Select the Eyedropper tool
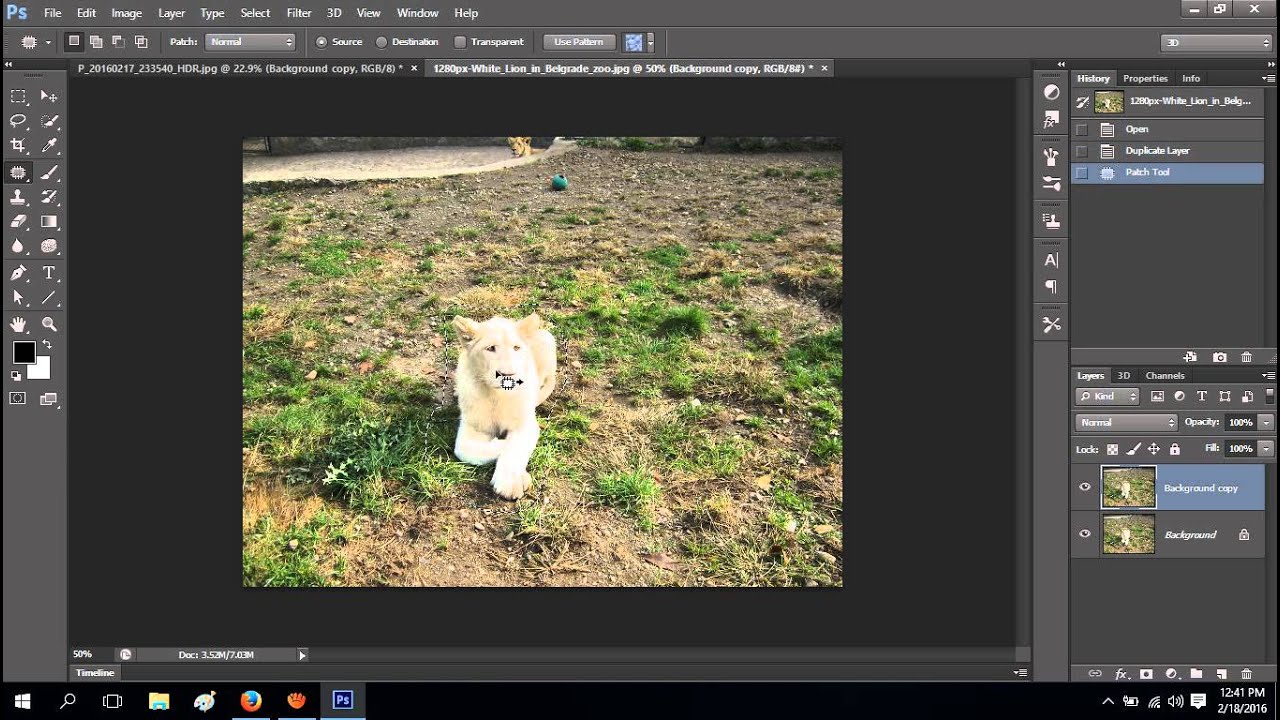Image resolution: width=1280 pixels, height=720 pixels. point(49,146)
